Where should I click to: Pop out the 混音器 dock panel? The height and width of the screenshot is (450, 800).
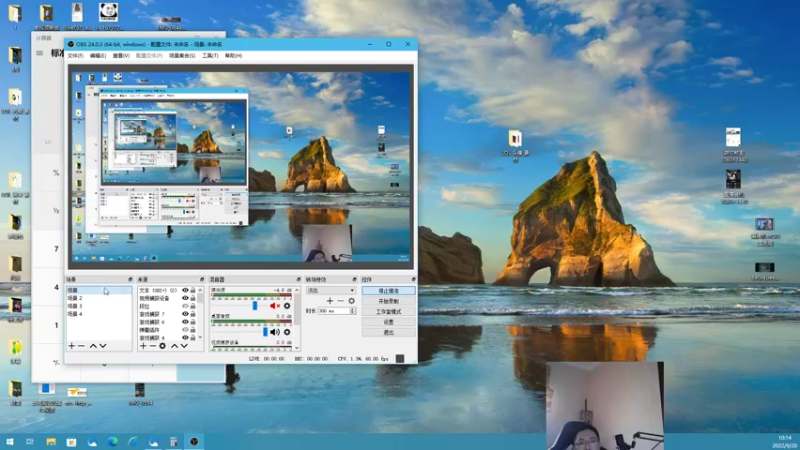(298, 280)
